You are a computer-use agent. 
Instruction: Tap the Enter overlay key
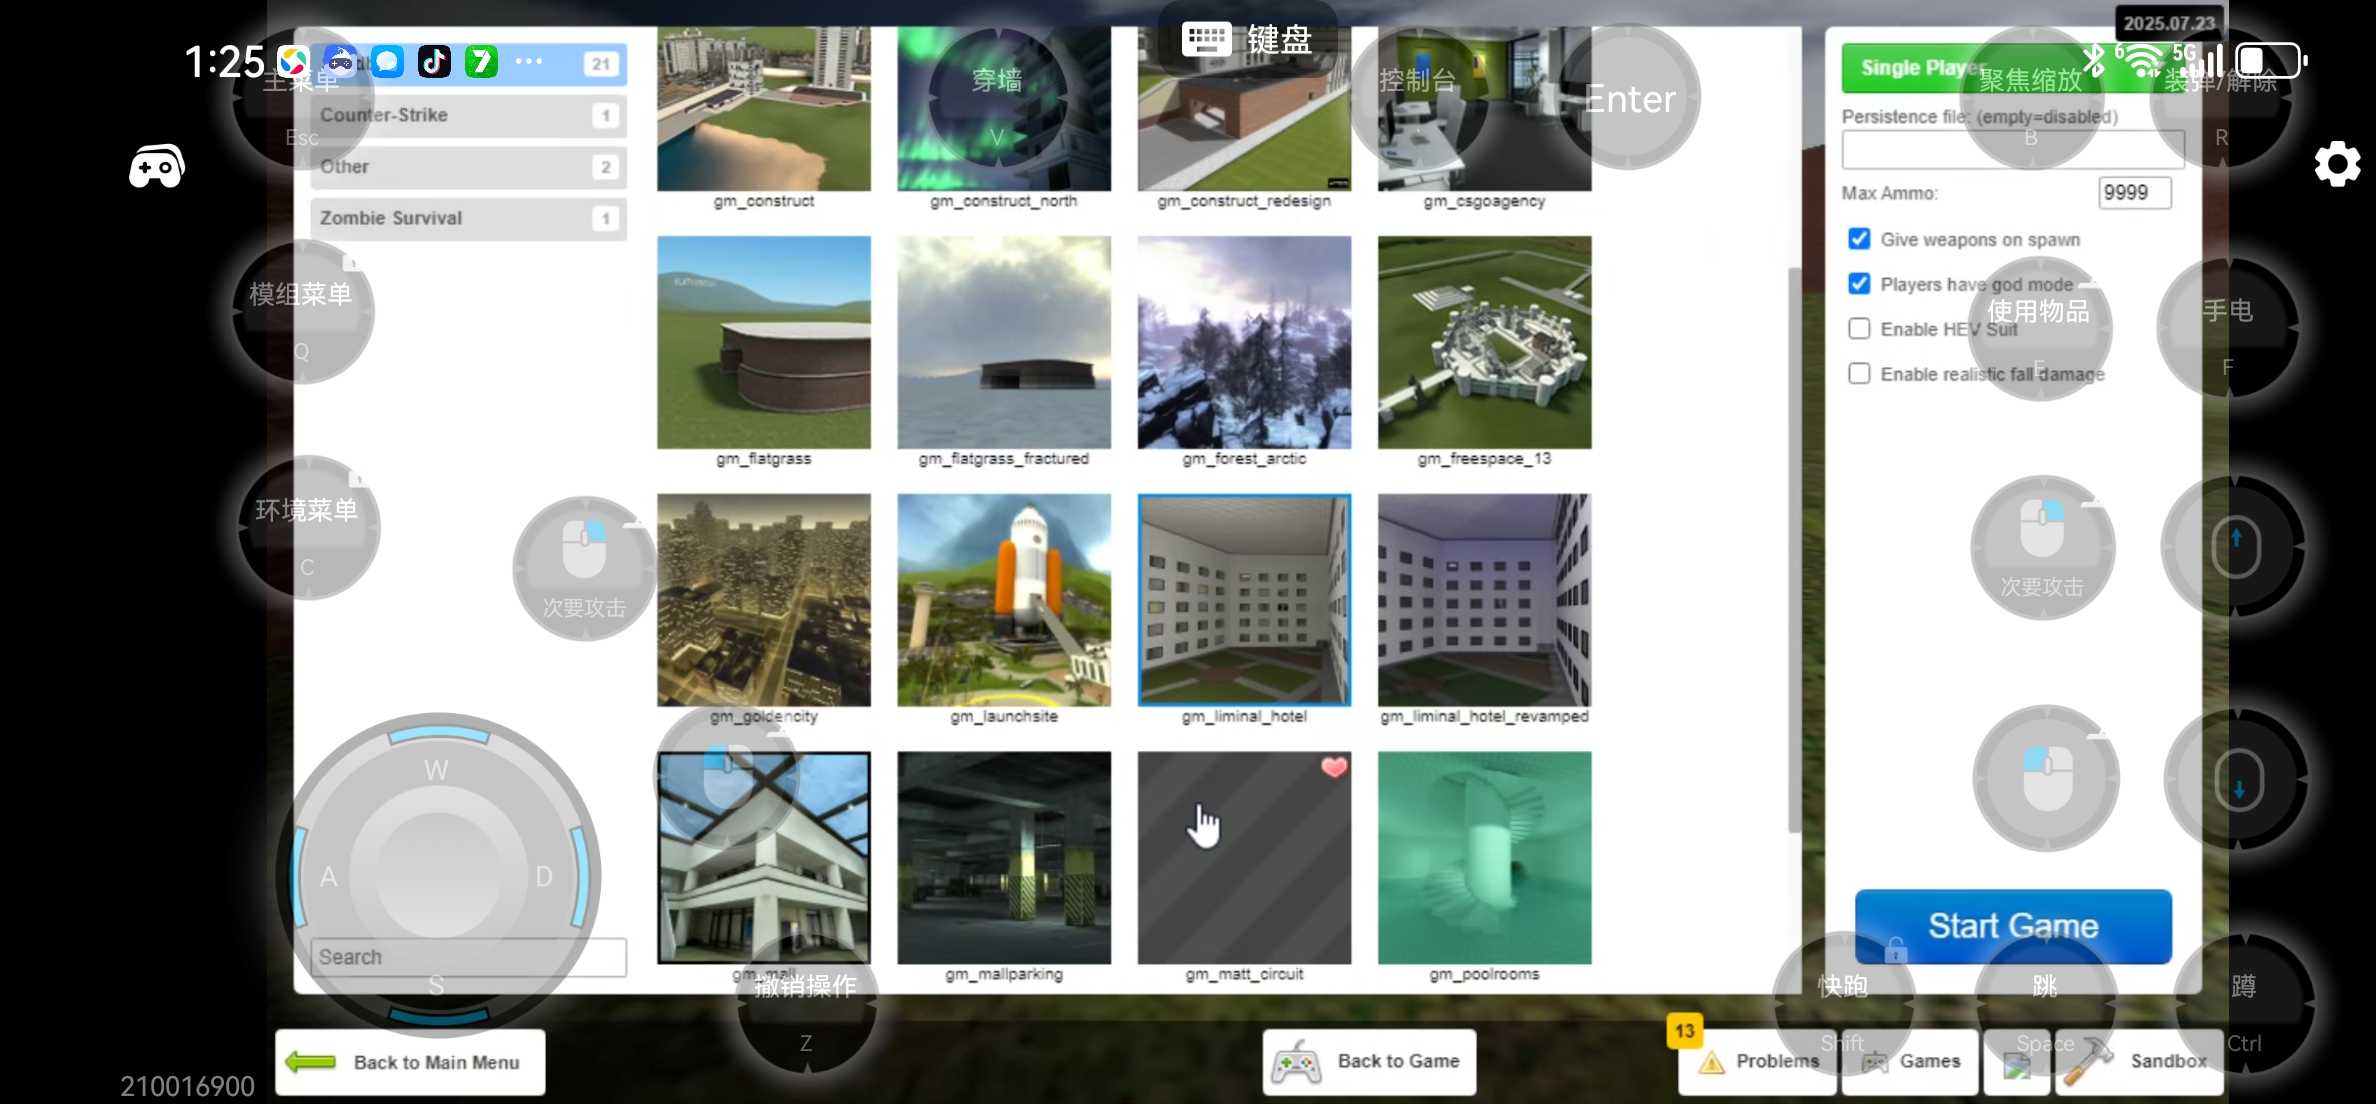click(x=1629, y=98)
